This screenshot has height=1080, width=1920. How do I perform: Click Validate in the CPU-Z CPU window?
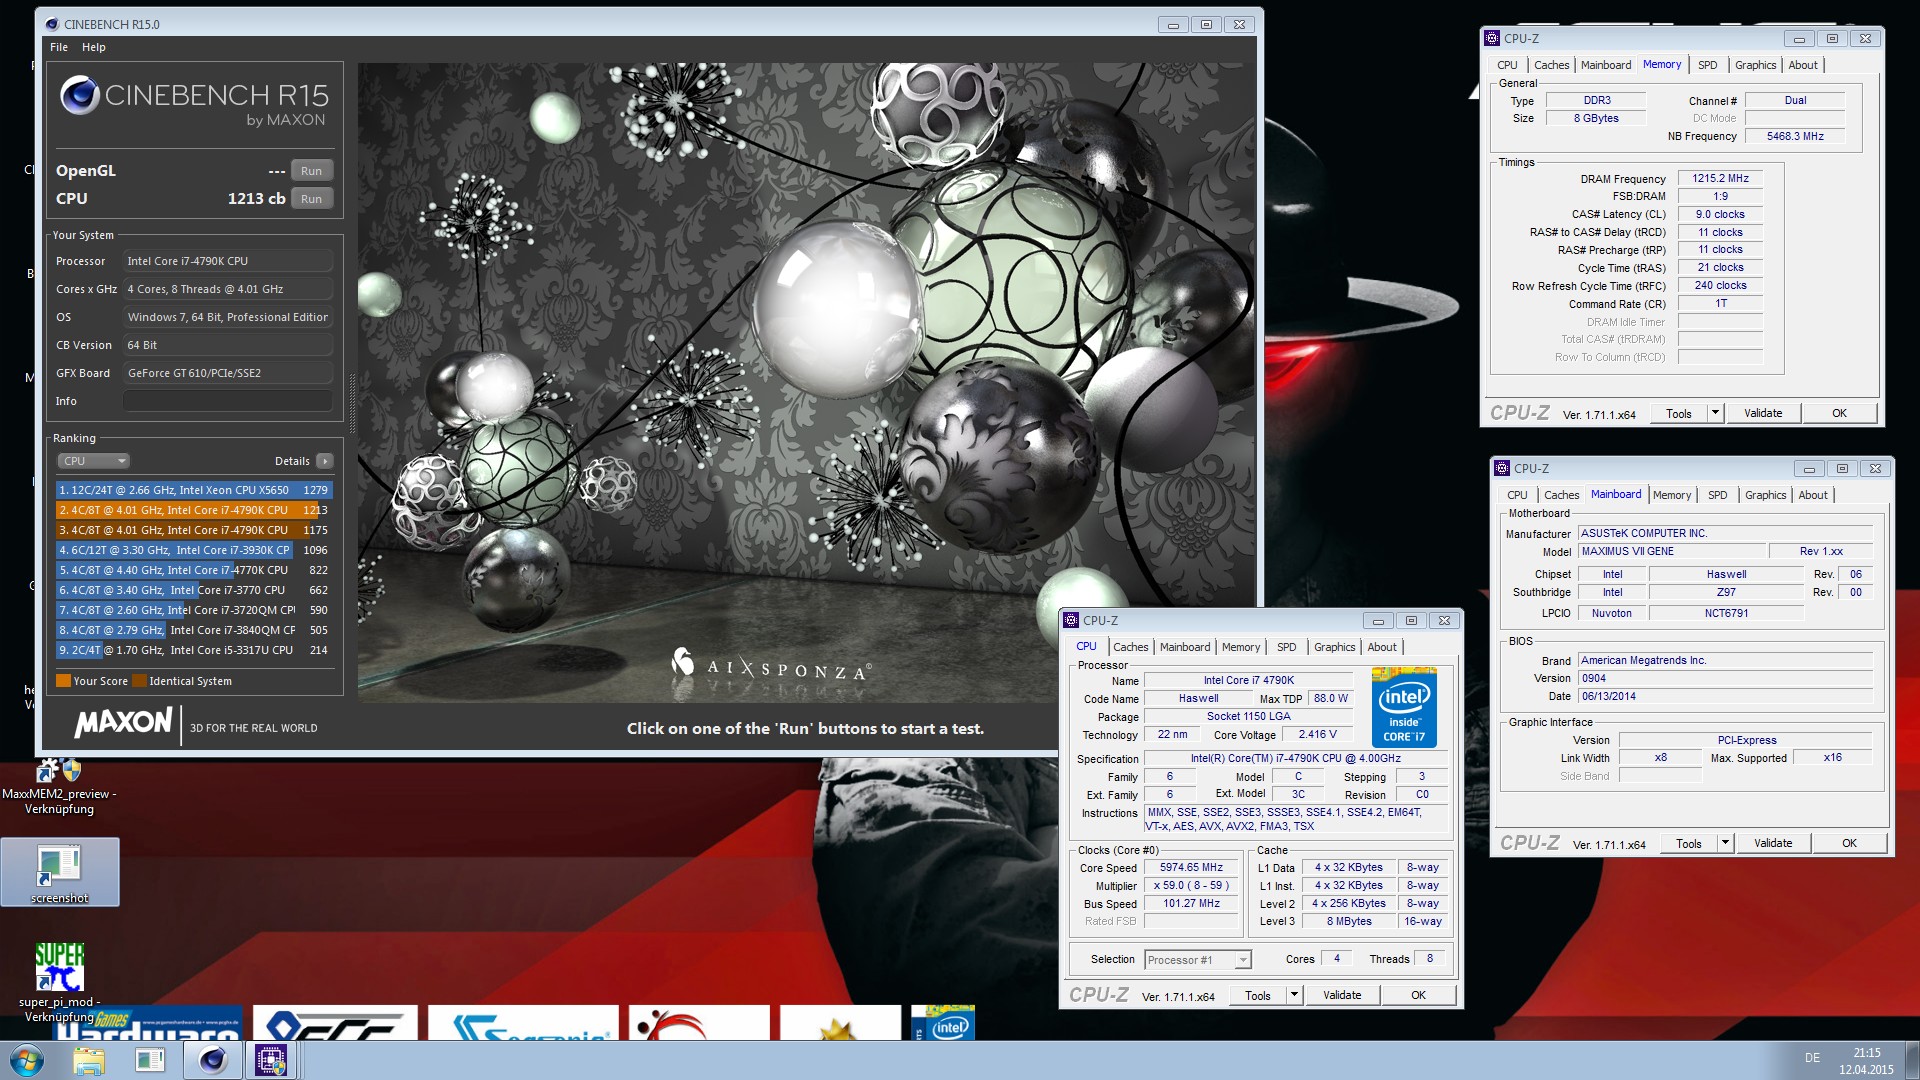click(1342, 995)
